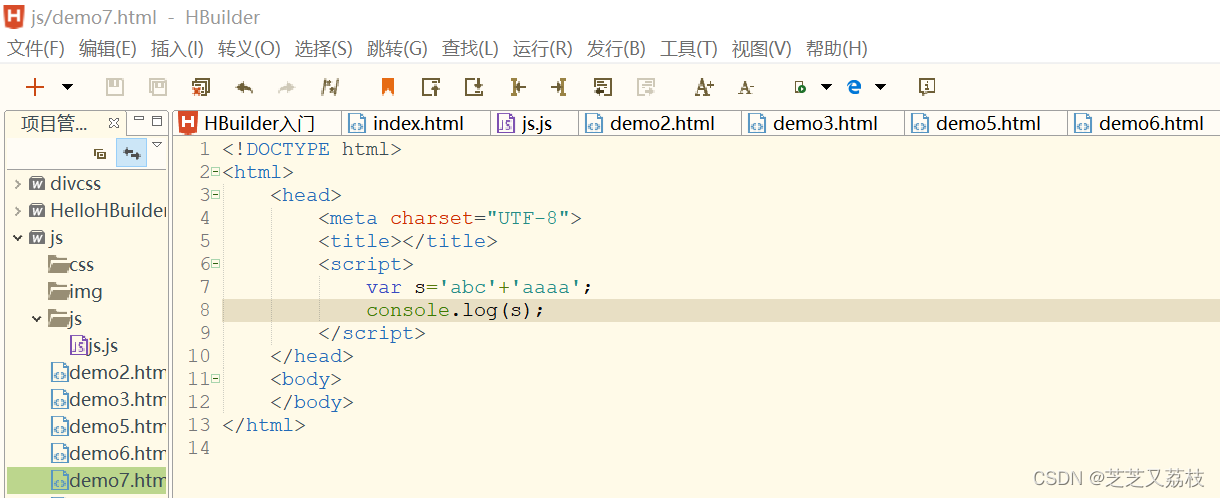Collapse the inner js folder
This screenshot has height=498, width=1220.
pos(37,319)
